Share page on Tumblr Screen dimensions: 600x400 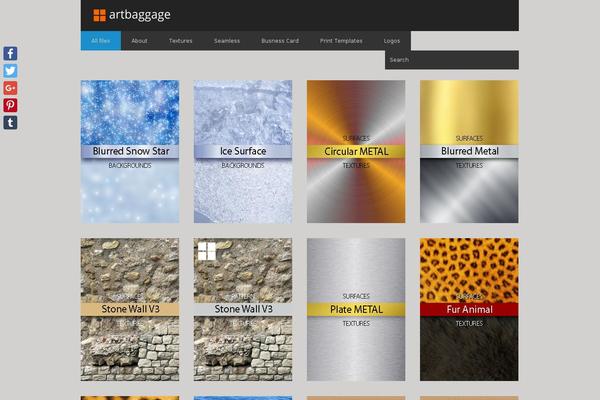click(10, 122)
